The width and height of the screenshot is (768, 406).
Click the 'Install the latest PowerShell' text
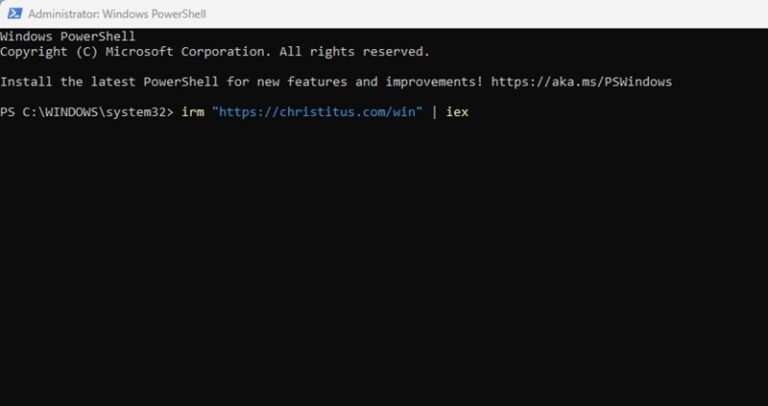109,82
